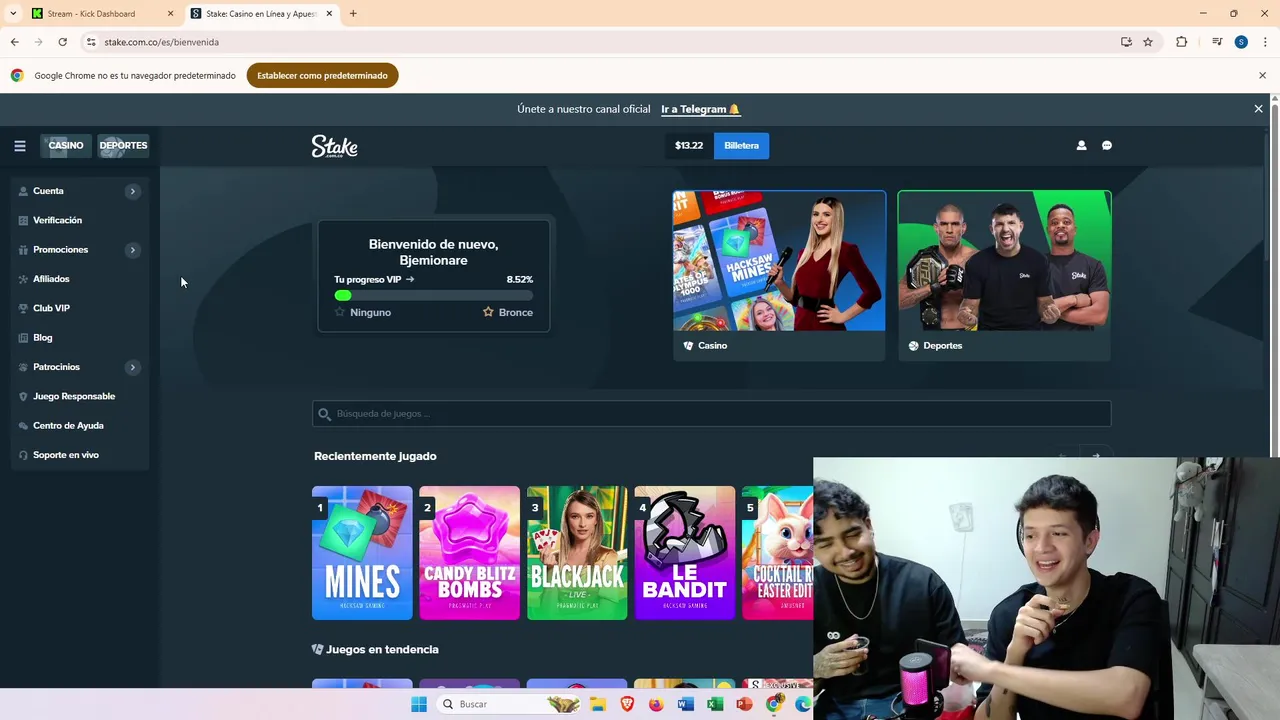The image size is (1280, 720).
Task: Open the Casino promo card
Action: click(779, 275)
